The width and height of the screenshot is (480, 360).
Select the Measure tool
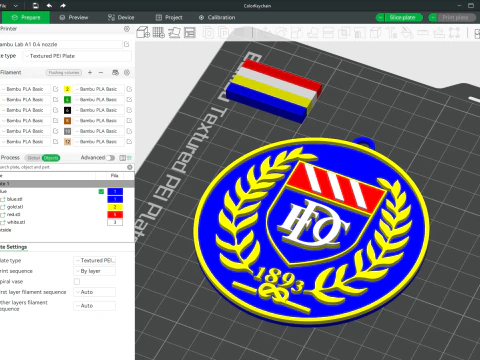pyautogui.click(x=423, y=33)
